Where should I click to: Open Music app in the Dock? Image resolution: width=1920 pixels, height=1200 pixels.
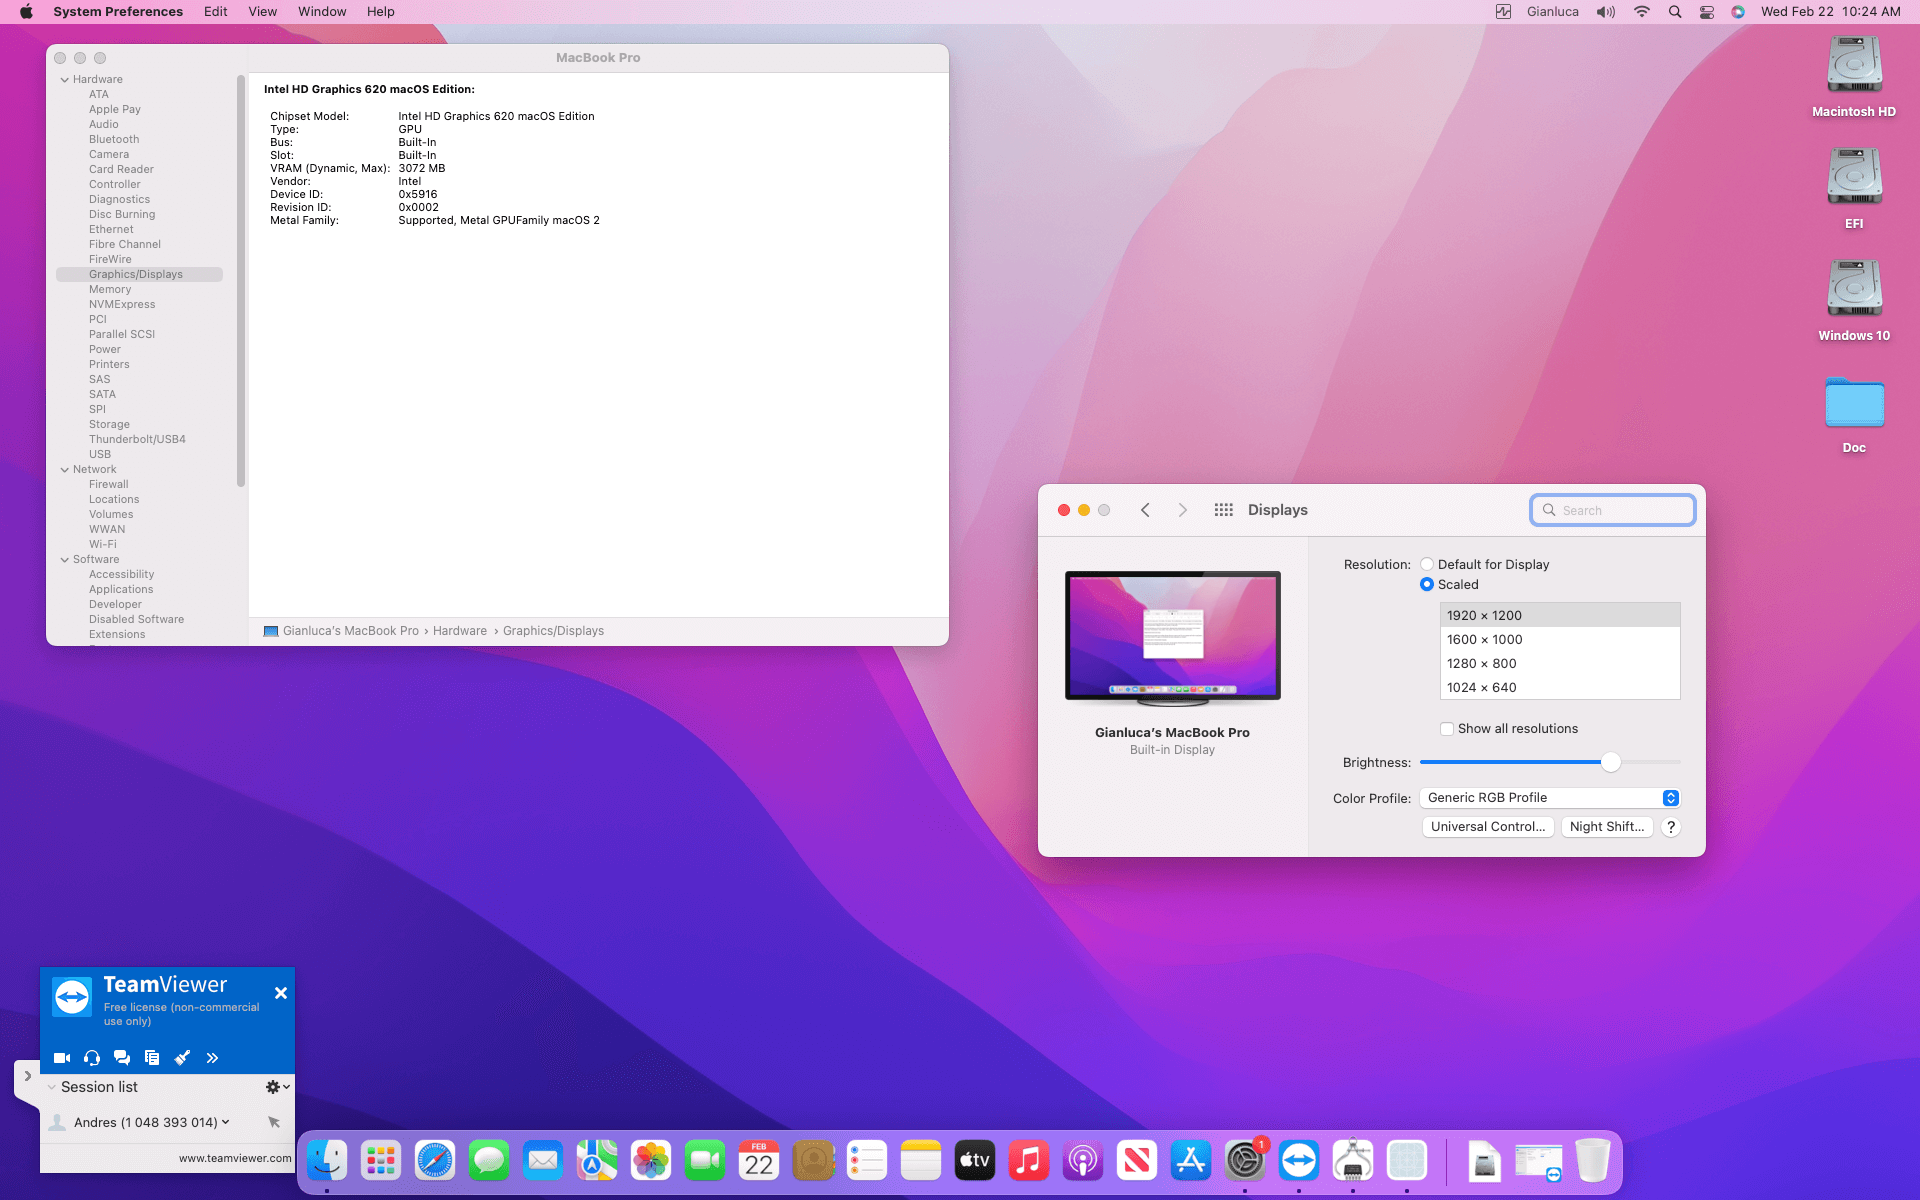point(1029,1161)
